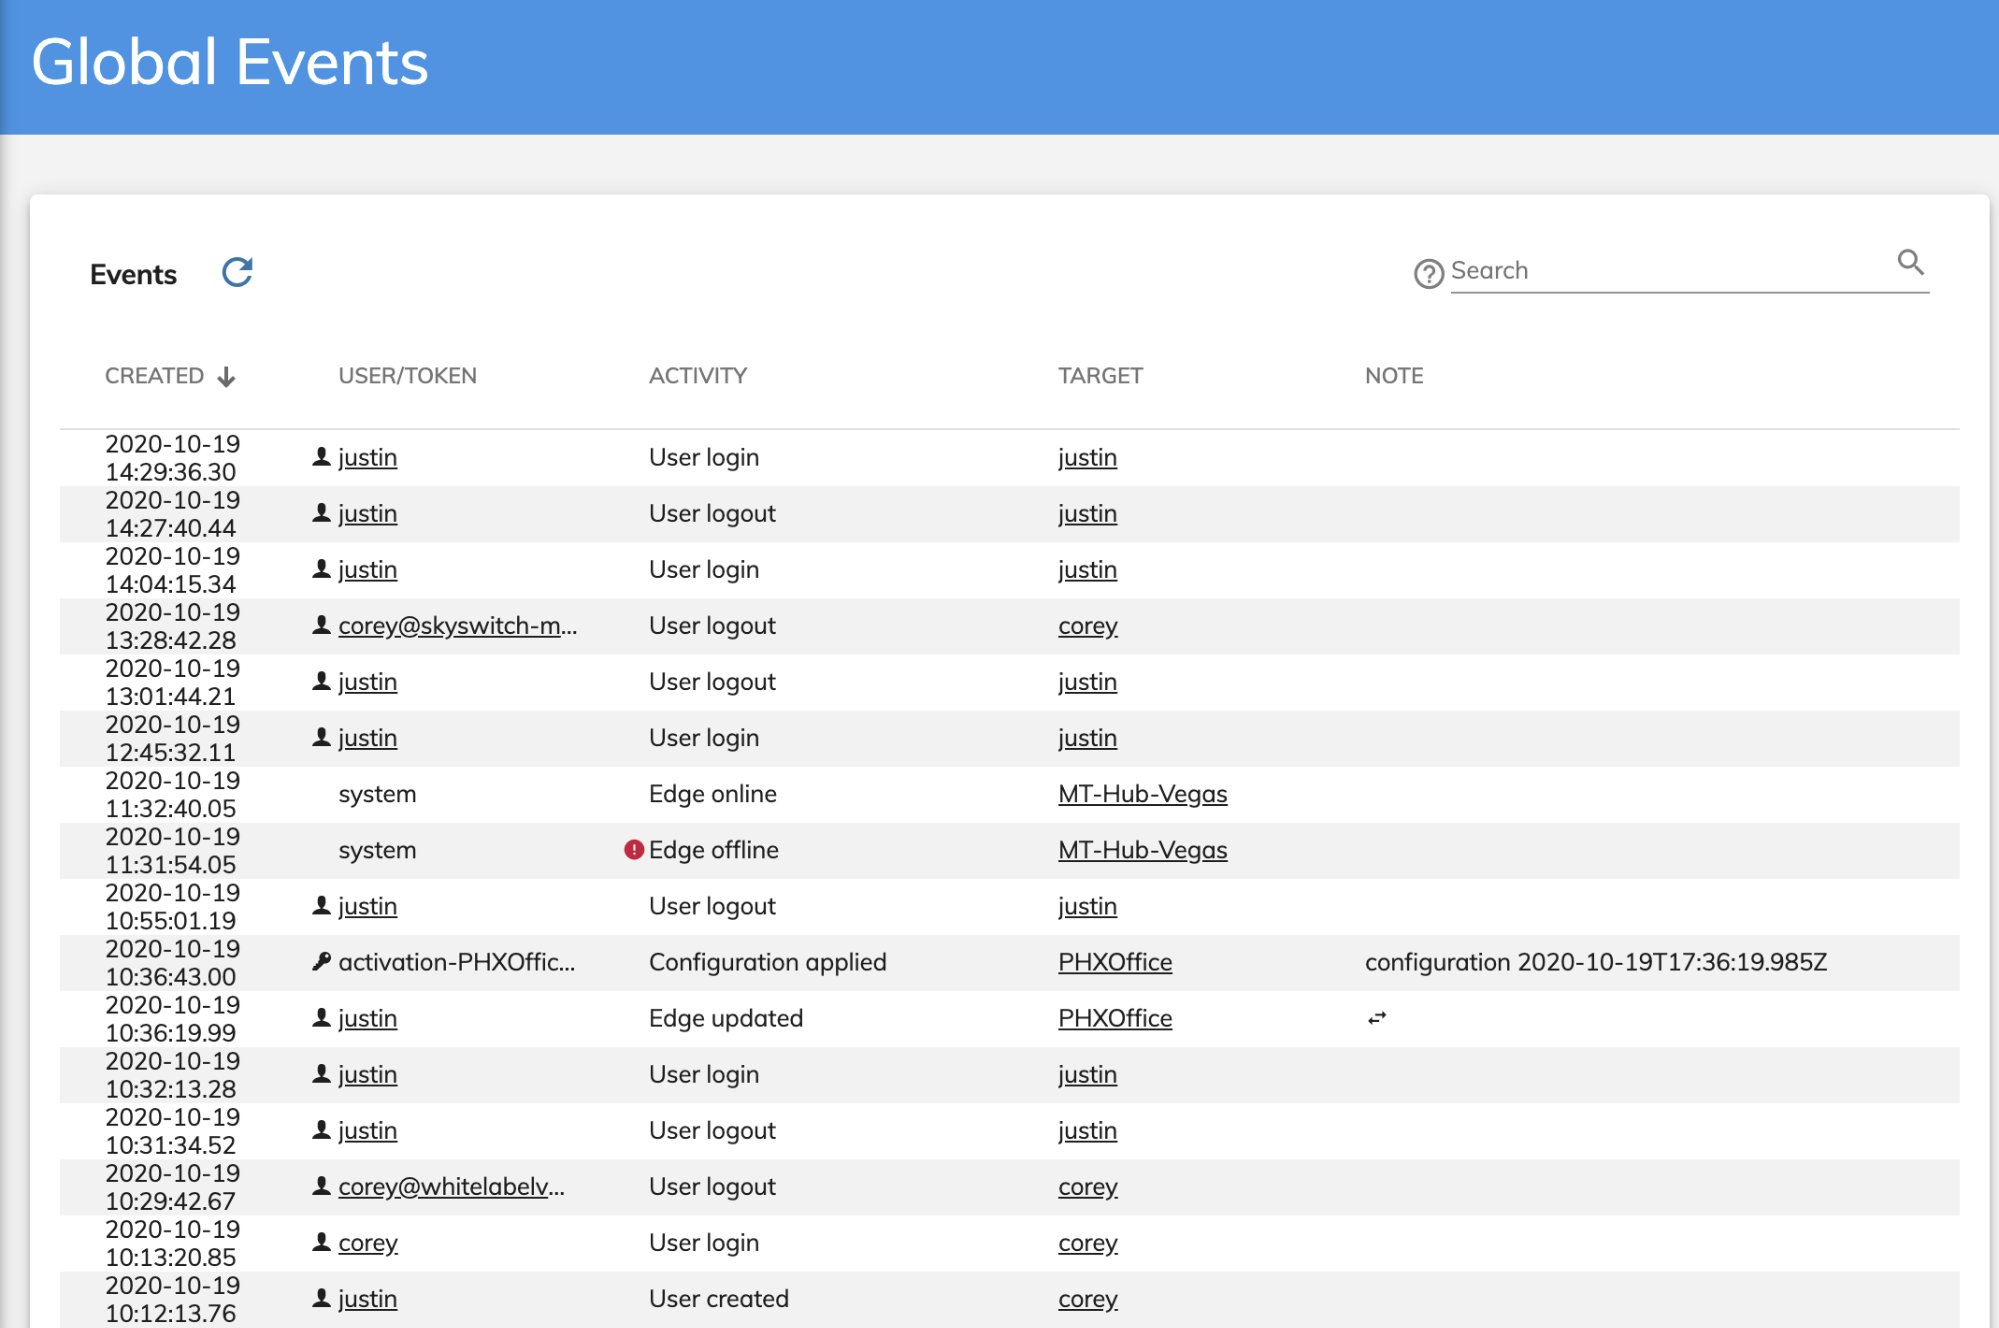Open PHXOffice target in the Edge updated row

(1115, 1018)
